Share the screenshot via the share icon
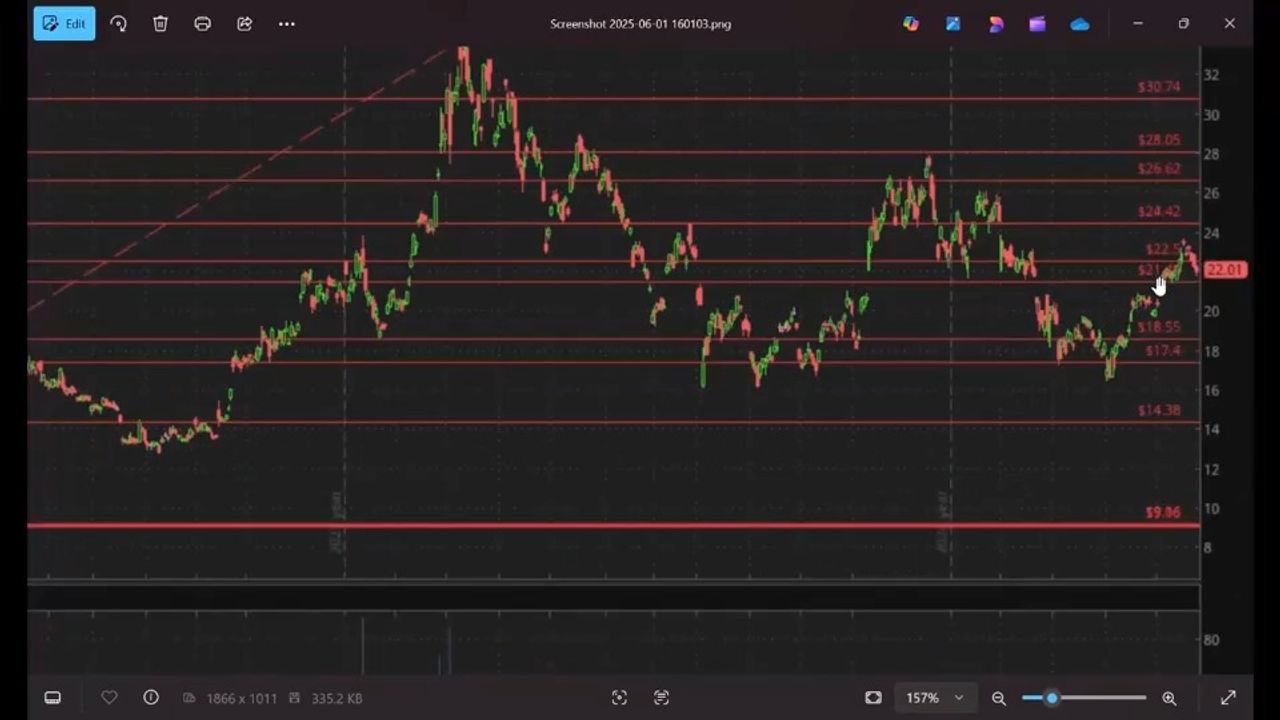This screenshot has width=1280, height=720. pyautogui.click(x=244, y=24)
